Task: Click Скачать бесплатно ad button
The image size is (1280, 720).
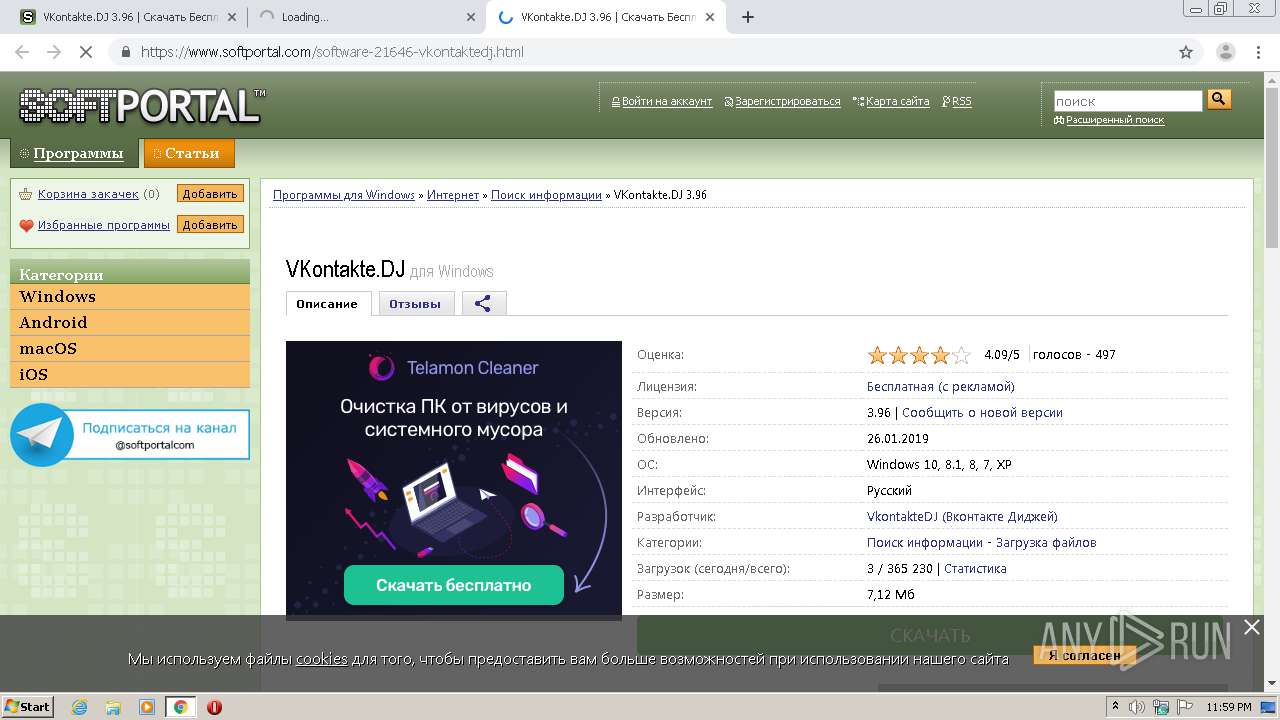Action: 454,585
